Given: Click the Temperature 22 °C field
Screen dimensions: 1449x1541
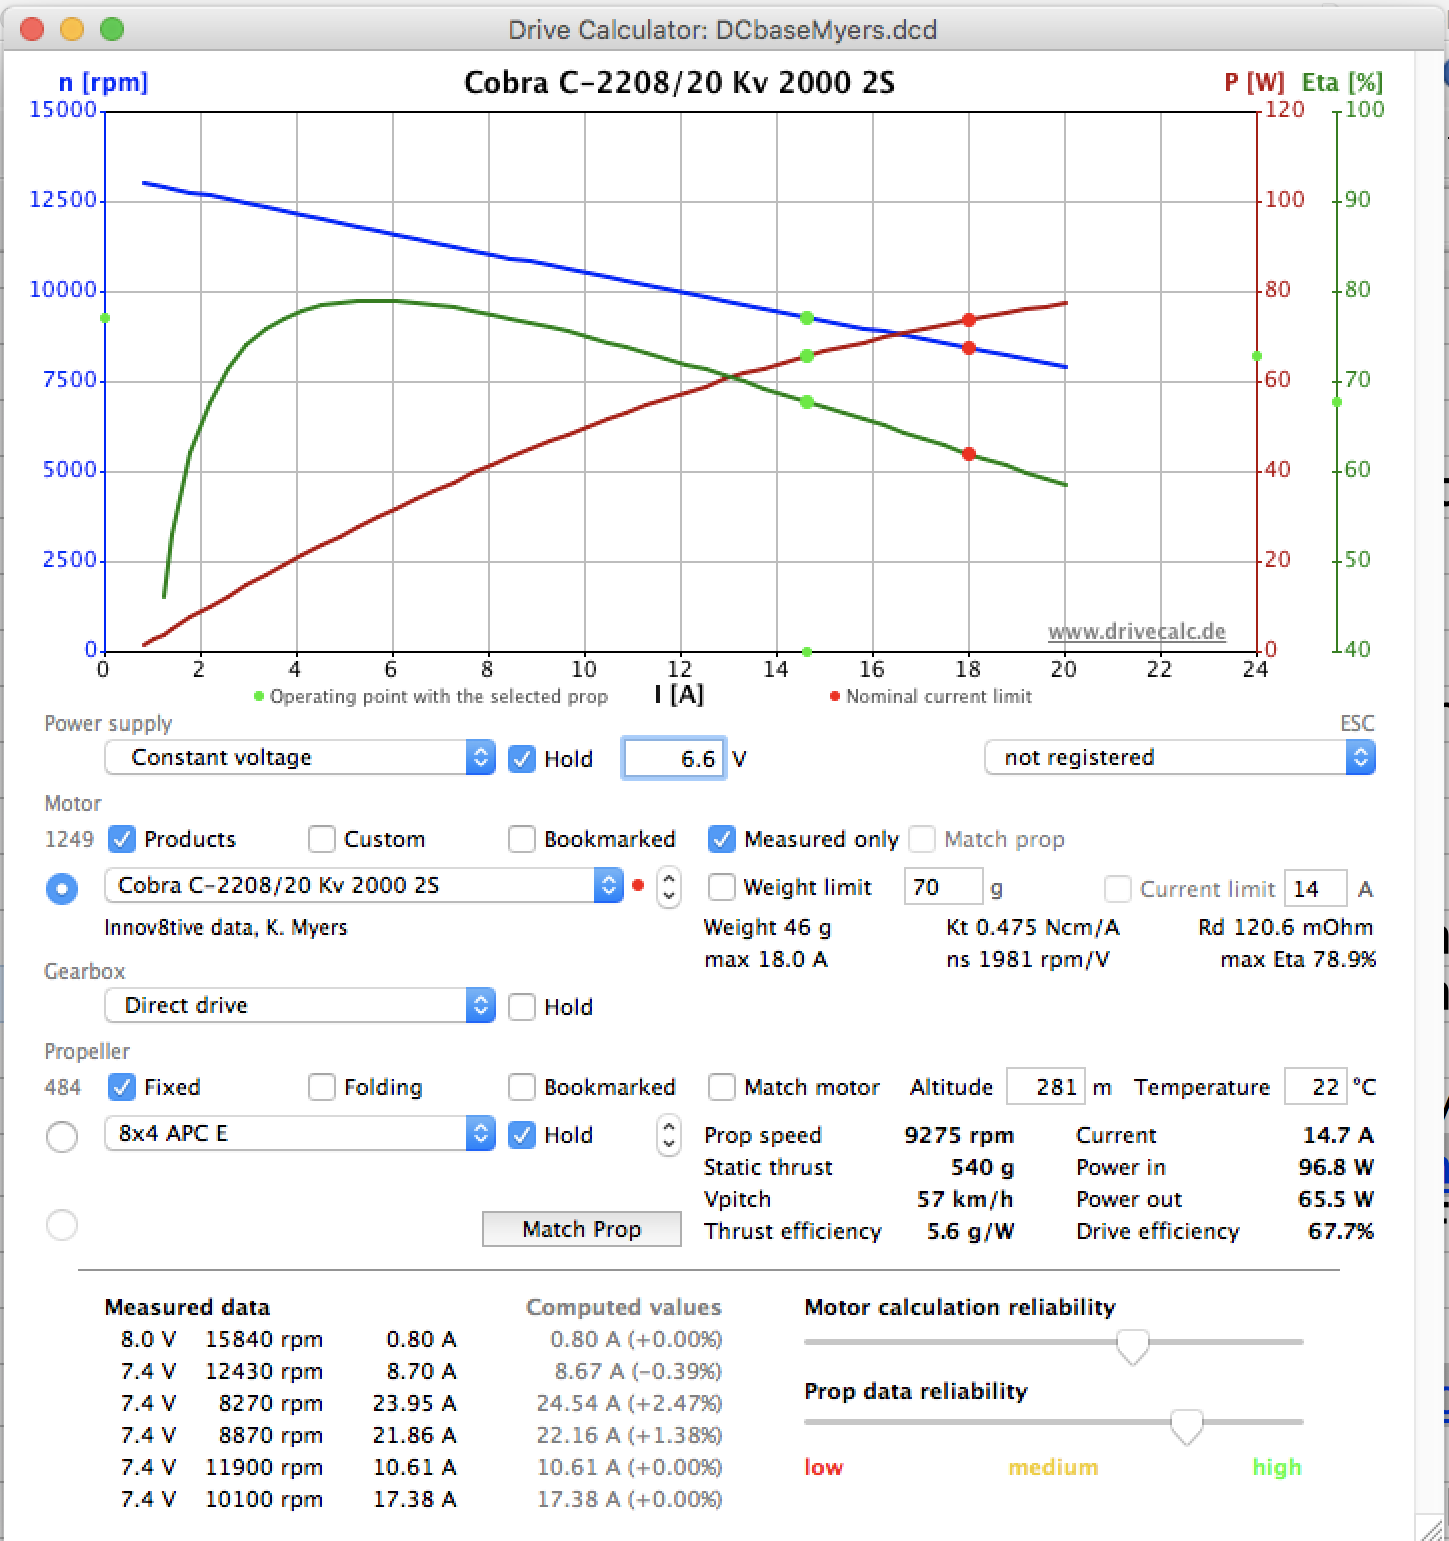Looking at the screenshot, I should pos(1316,1087).
